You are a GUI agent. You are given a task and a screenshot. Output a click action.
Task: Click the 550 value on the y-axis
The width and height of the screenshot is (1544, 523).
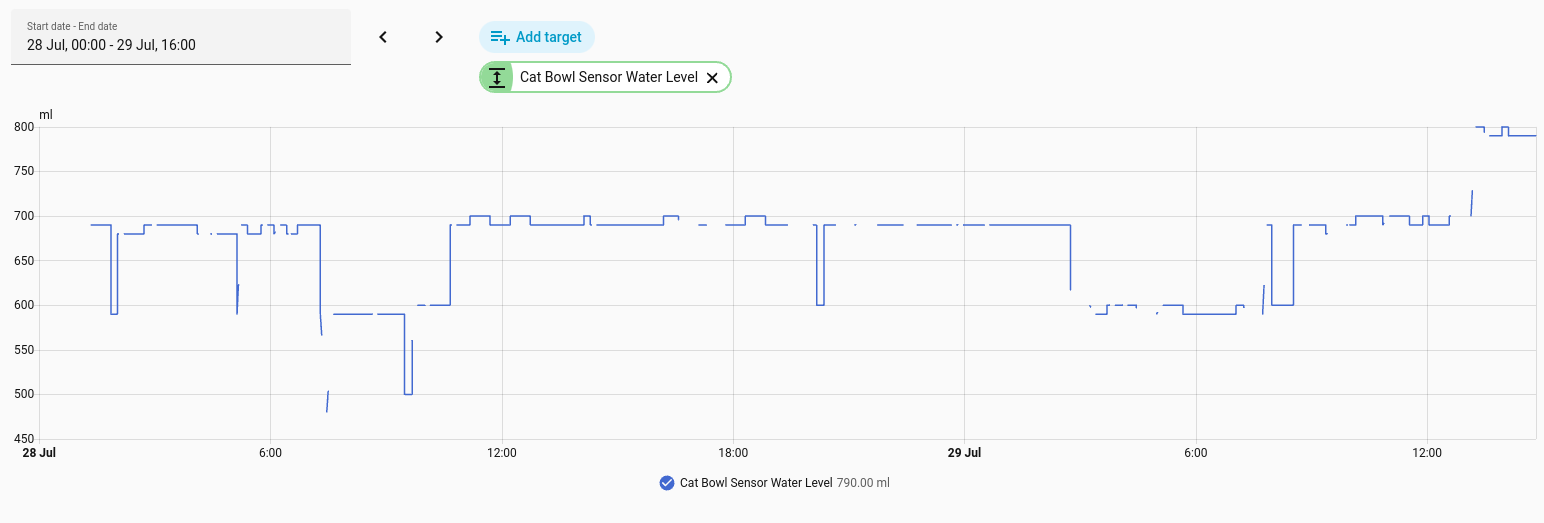click(24, 350)
